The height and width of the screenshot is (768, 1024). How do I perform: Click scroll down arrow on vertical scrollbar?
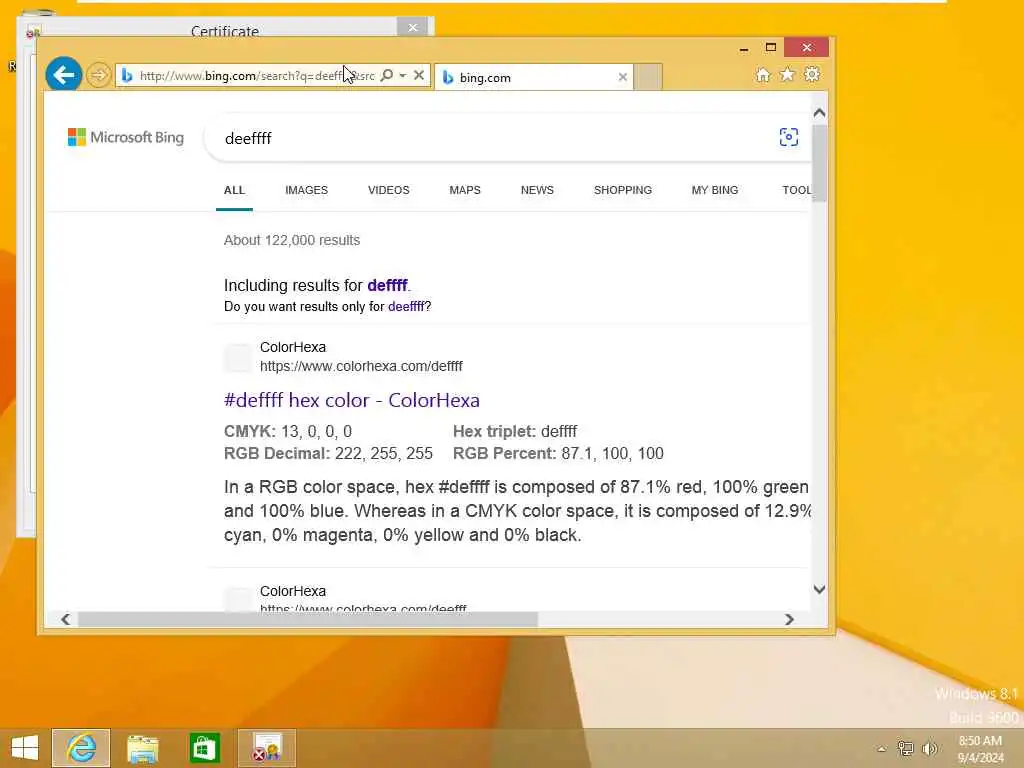820,589
